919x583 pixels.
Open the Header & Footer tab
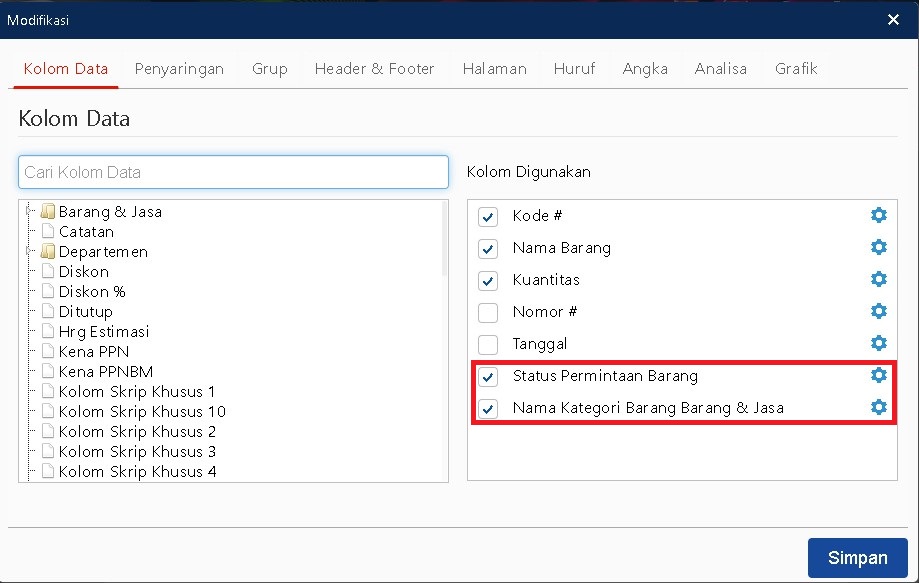[375, 69]
